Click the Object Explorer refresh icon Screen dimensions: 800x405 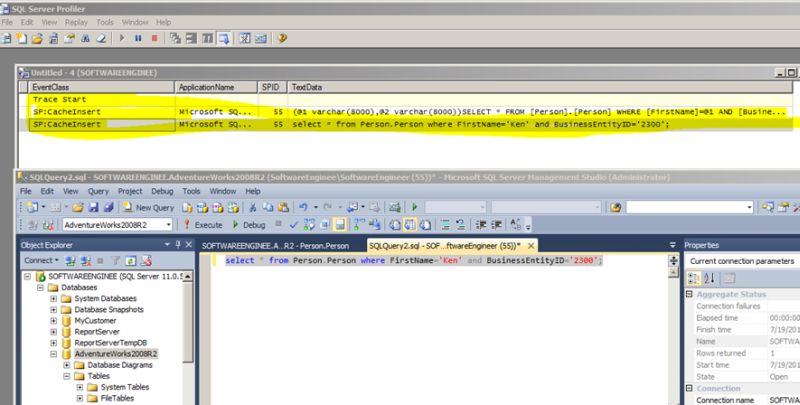pos(131,261)
